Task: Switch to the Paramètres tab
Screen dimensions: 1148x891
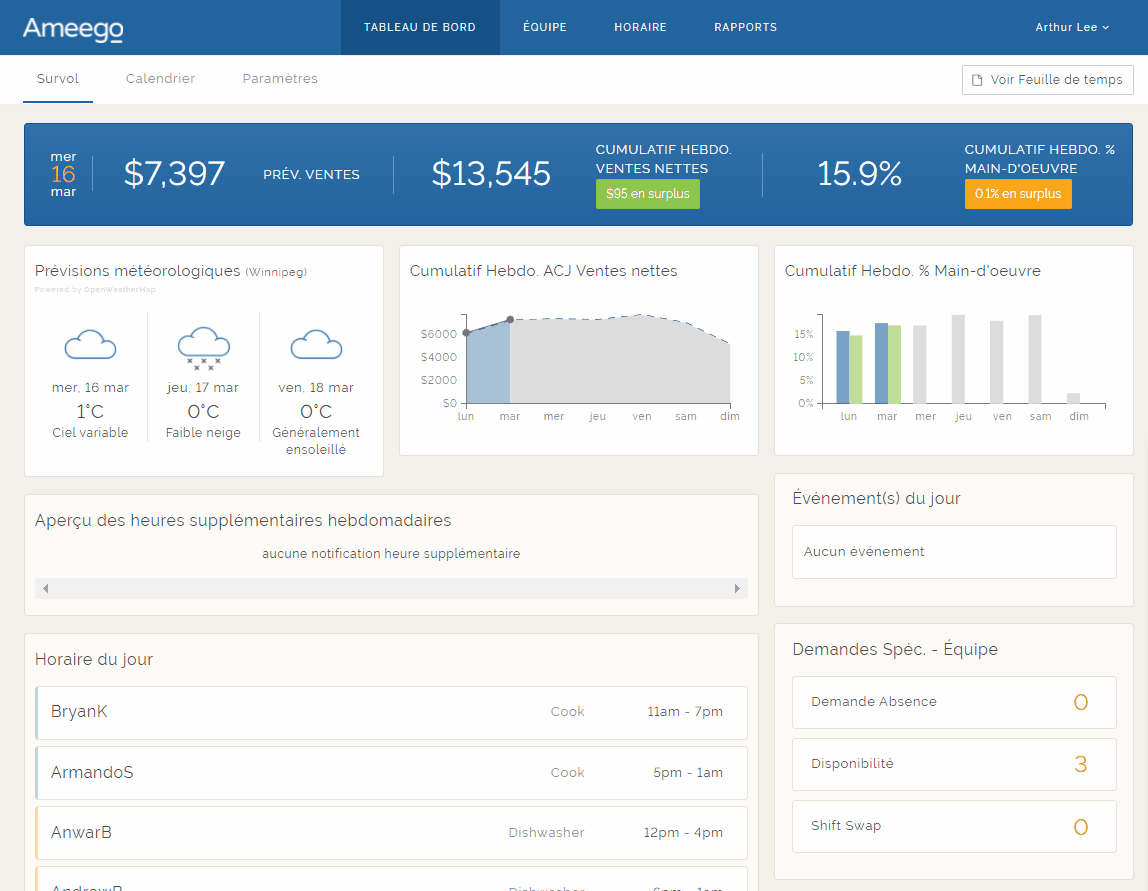Action: pos(280,79)
